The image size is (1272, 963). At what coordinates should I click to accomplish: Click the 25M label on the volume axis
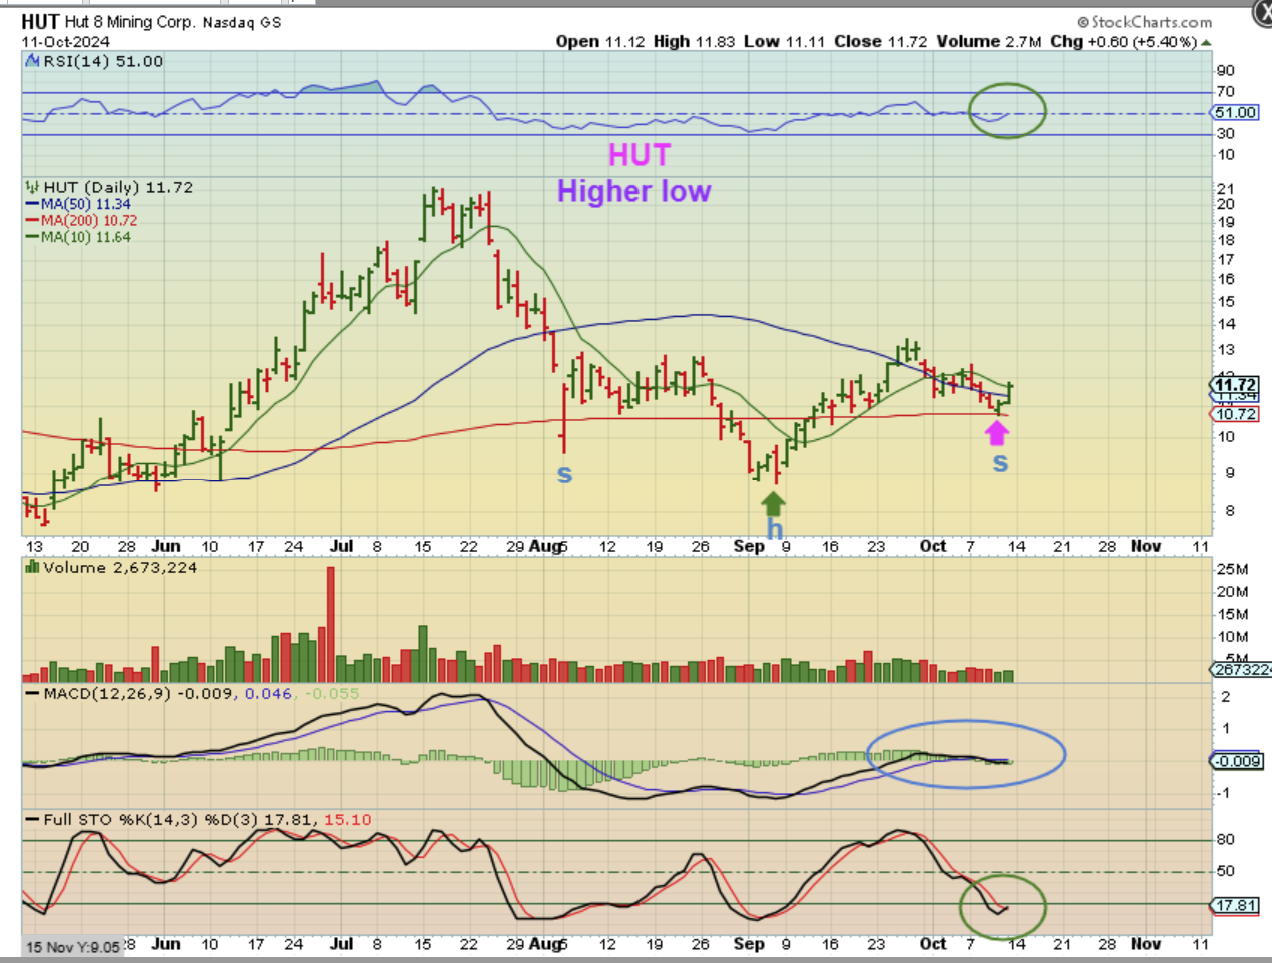[1232, 569]
